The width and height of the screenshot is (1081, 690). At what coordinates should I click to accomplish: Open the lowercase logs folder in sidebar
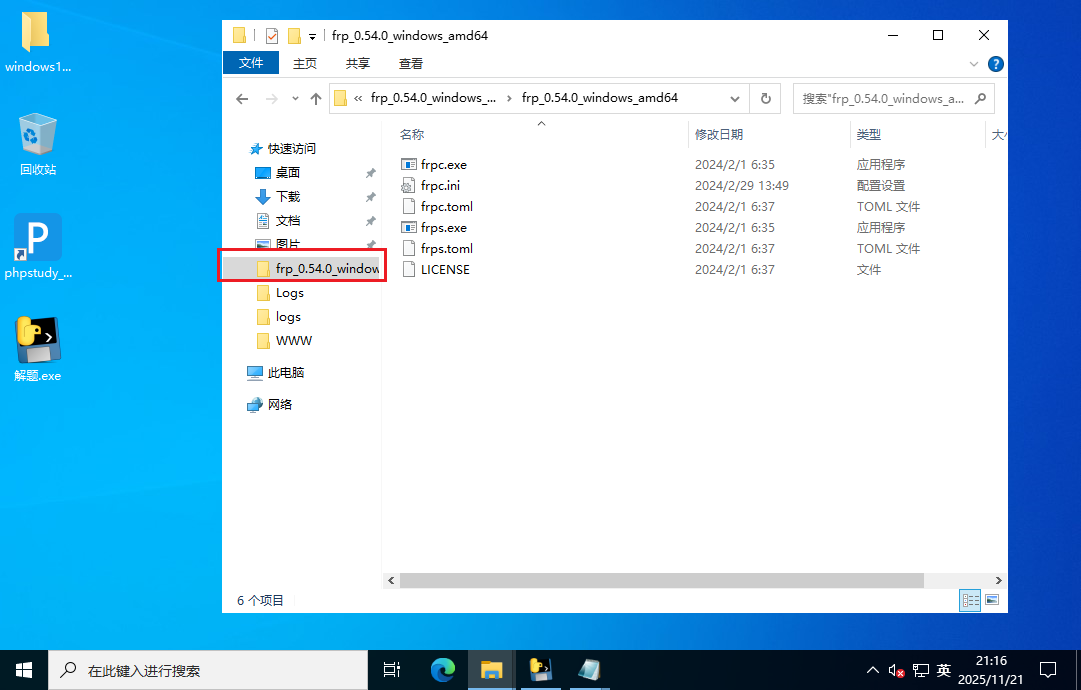(279, 317)
